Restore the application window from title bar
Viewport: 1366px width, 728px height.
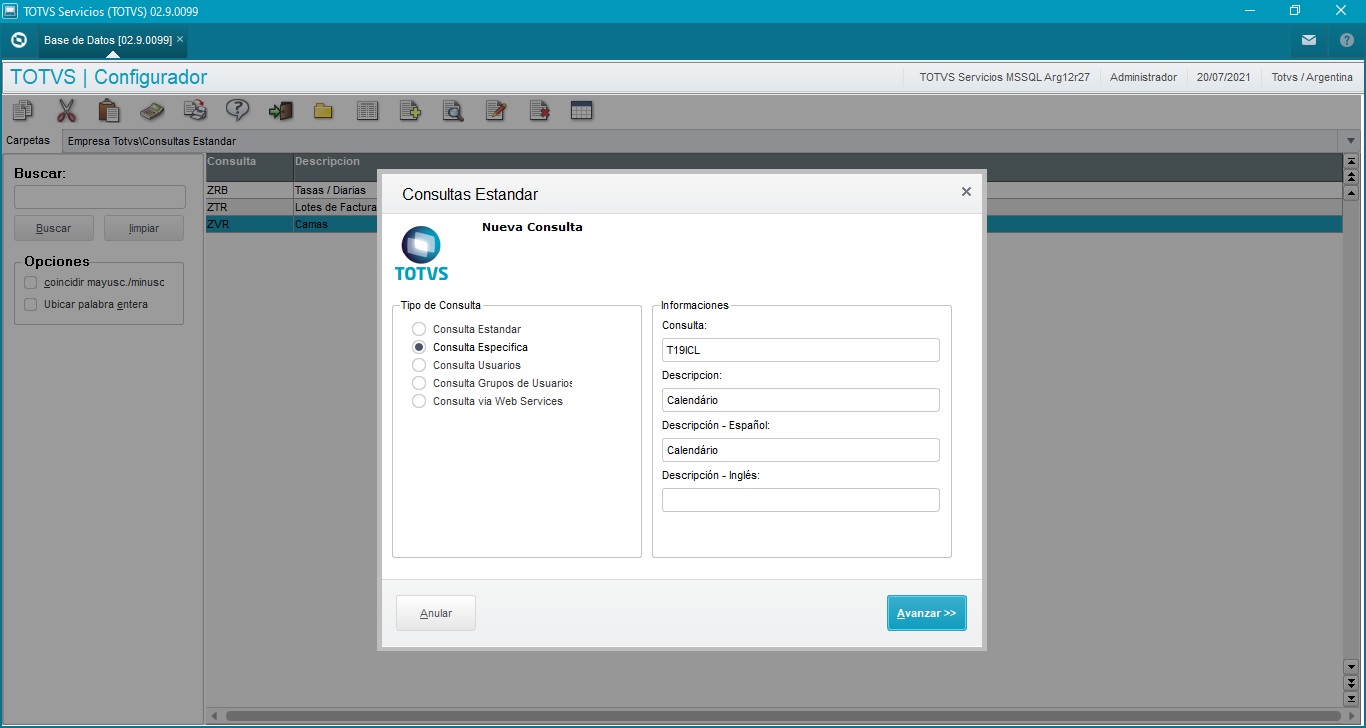1295,10
